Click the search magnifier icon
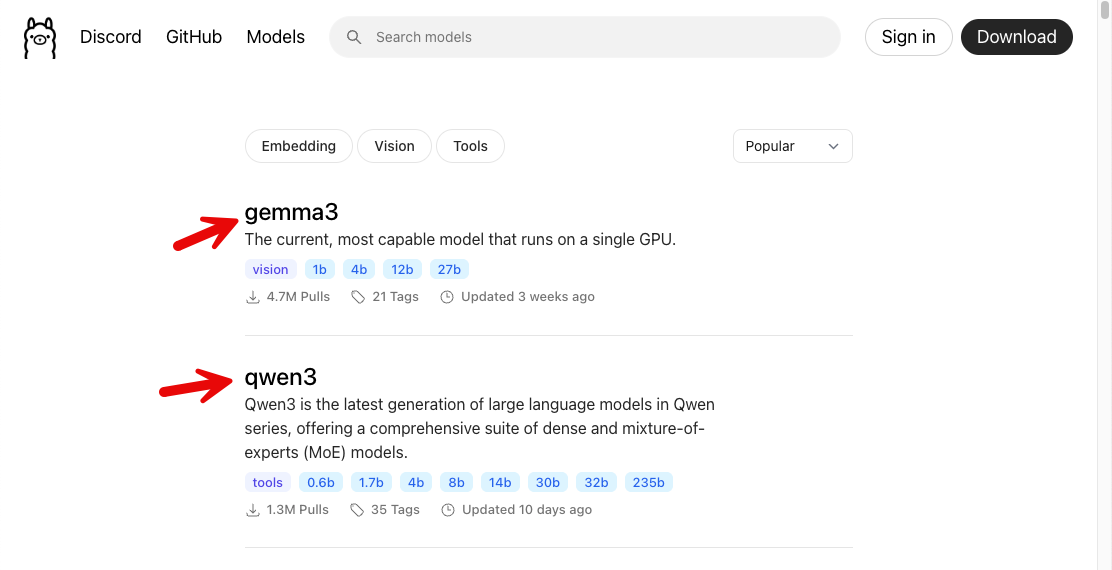The width and height of the screenshot is (1112, 570). [x=354, y=37]
